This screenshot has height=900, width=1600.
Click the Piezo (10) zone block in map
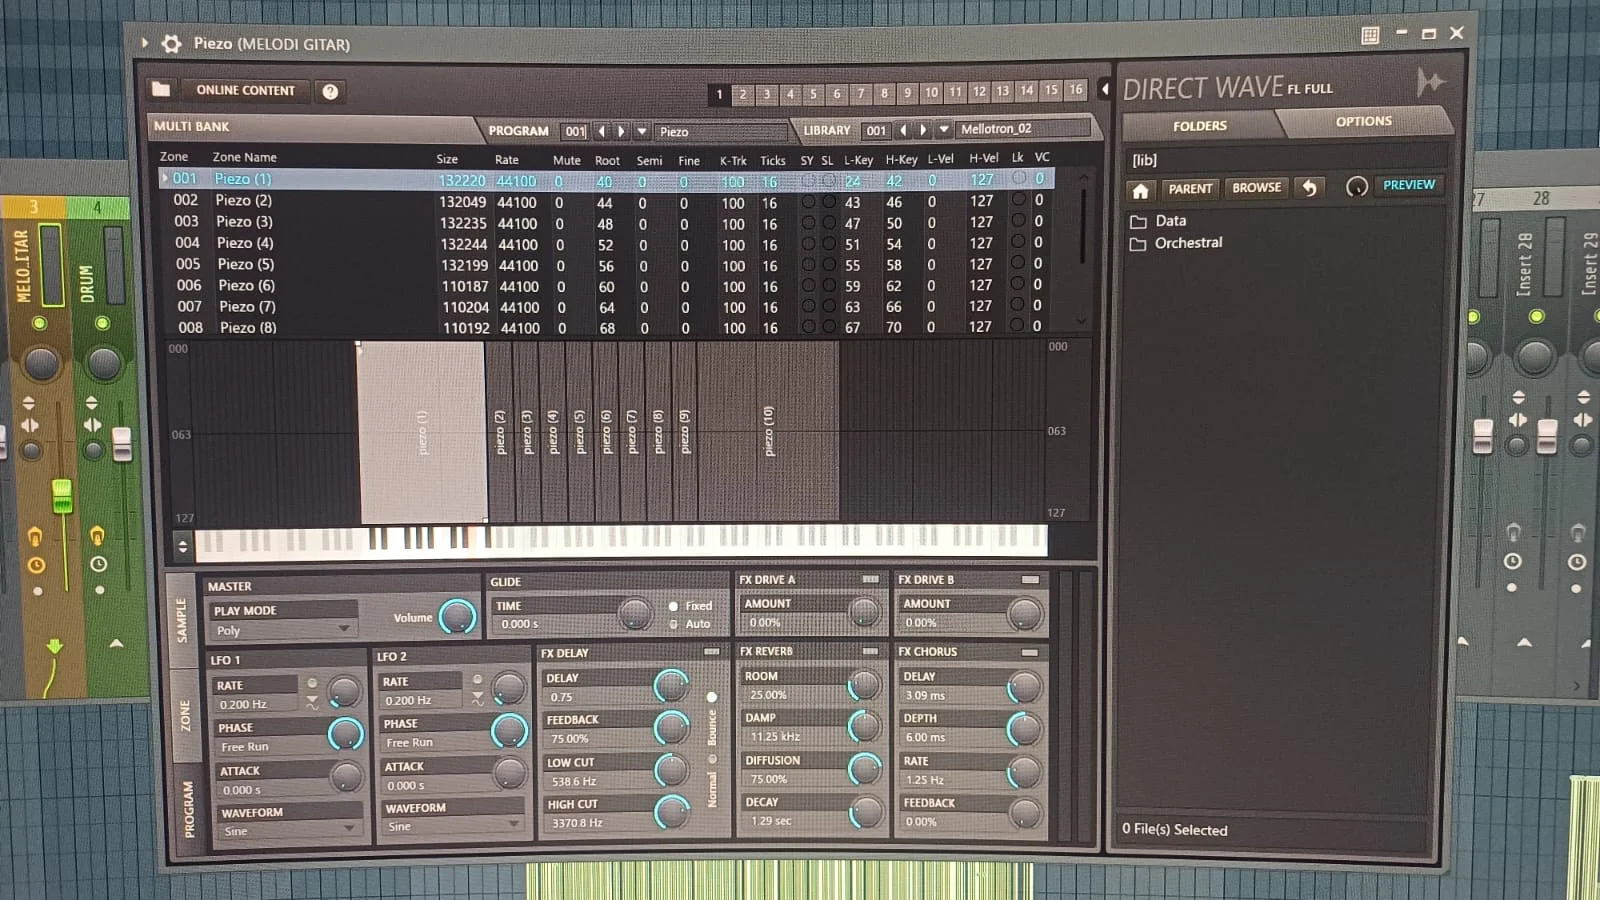[x=768, y=431]
